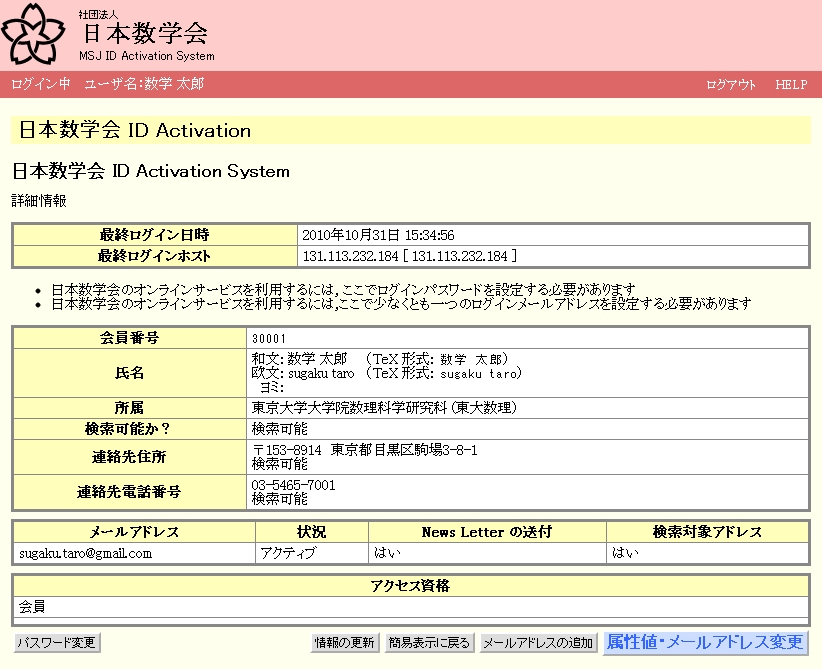Screen dimensions: 822x669
Task: Click the last login date 2010年10月31日 value
Action: (378, 235)
